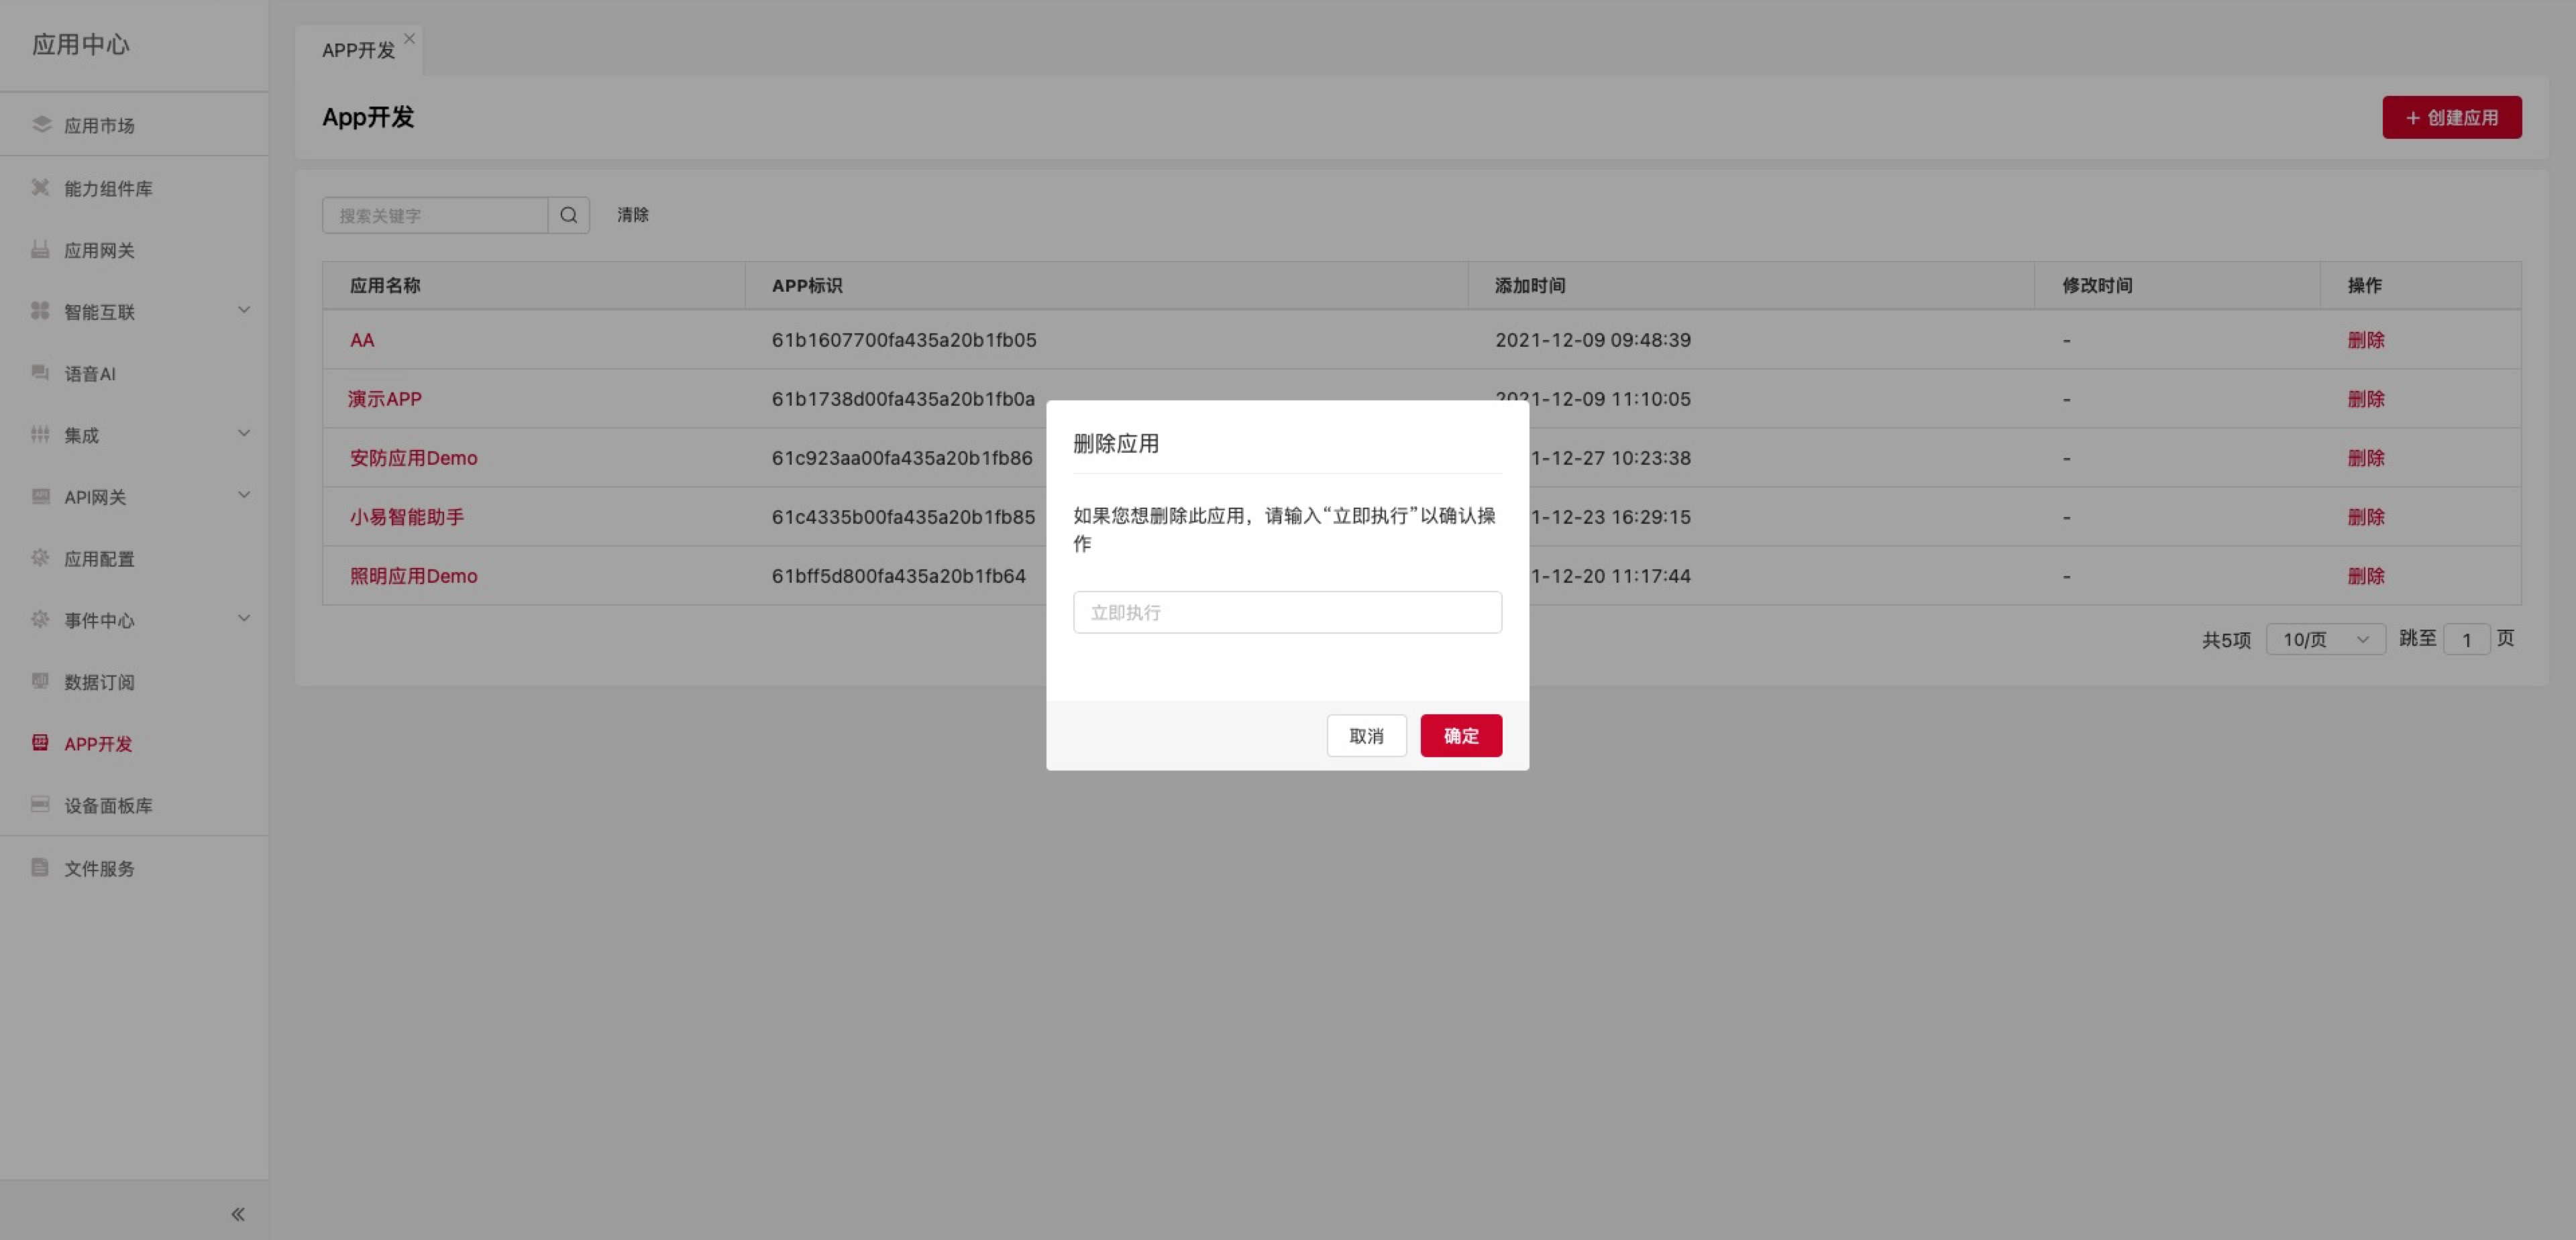The height and width of the screenshot is (1240, 2576).
Task: Expand the 集成 submenu arrow
Action: pos(244,433)
